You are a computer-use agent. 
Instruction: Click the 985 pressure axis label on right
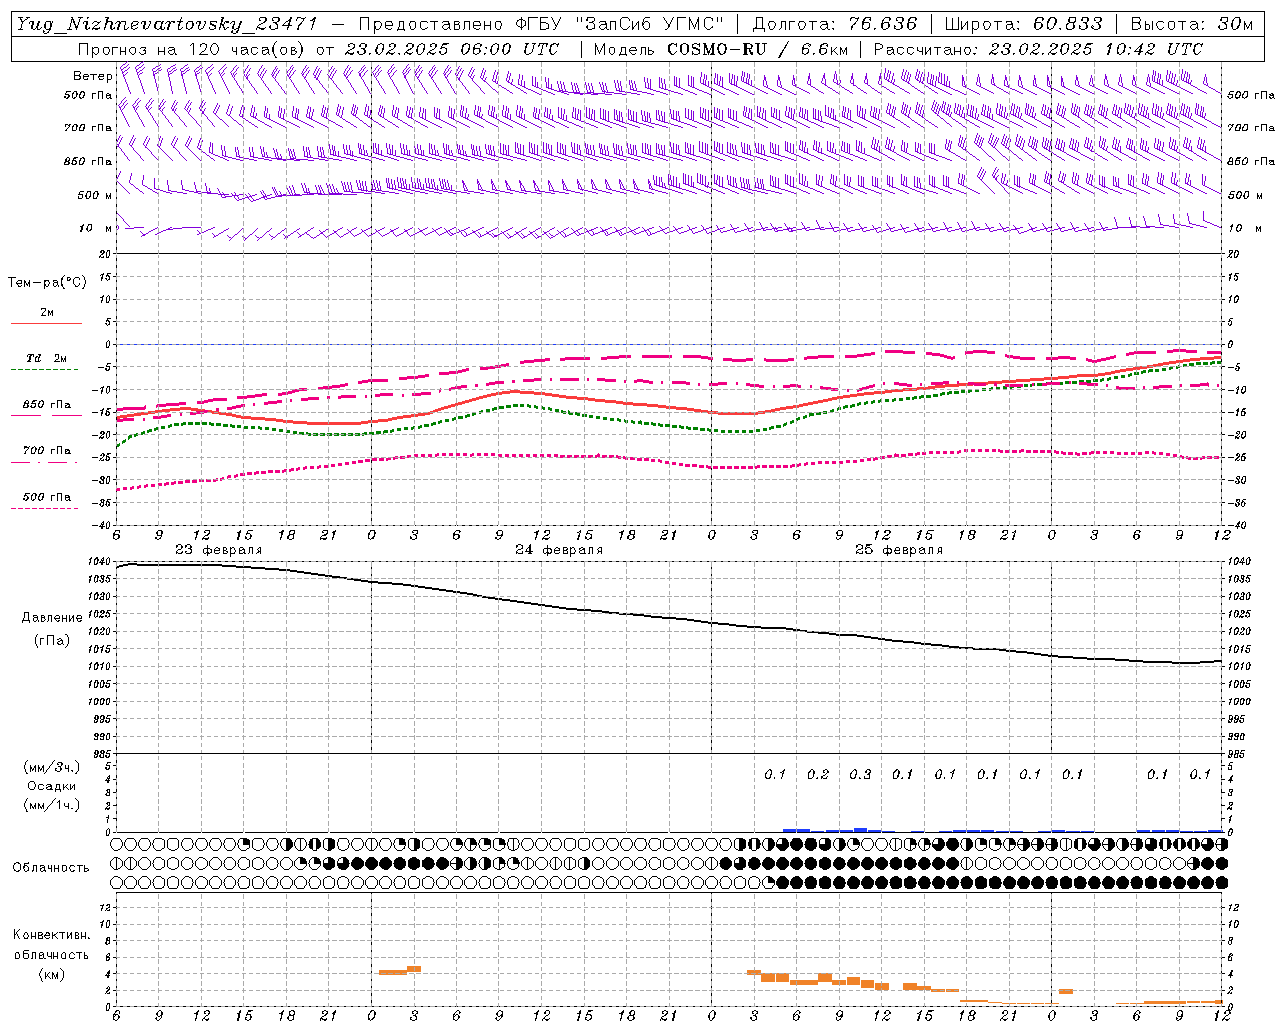pyautogui.click(x=1238, y=754)
